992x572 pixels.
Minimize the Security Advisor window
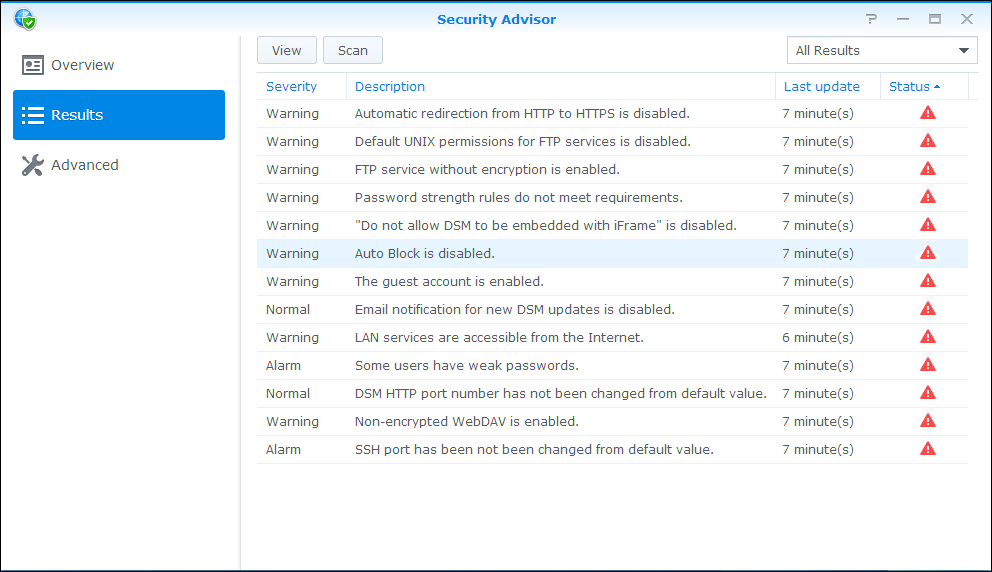pos(903,19)
